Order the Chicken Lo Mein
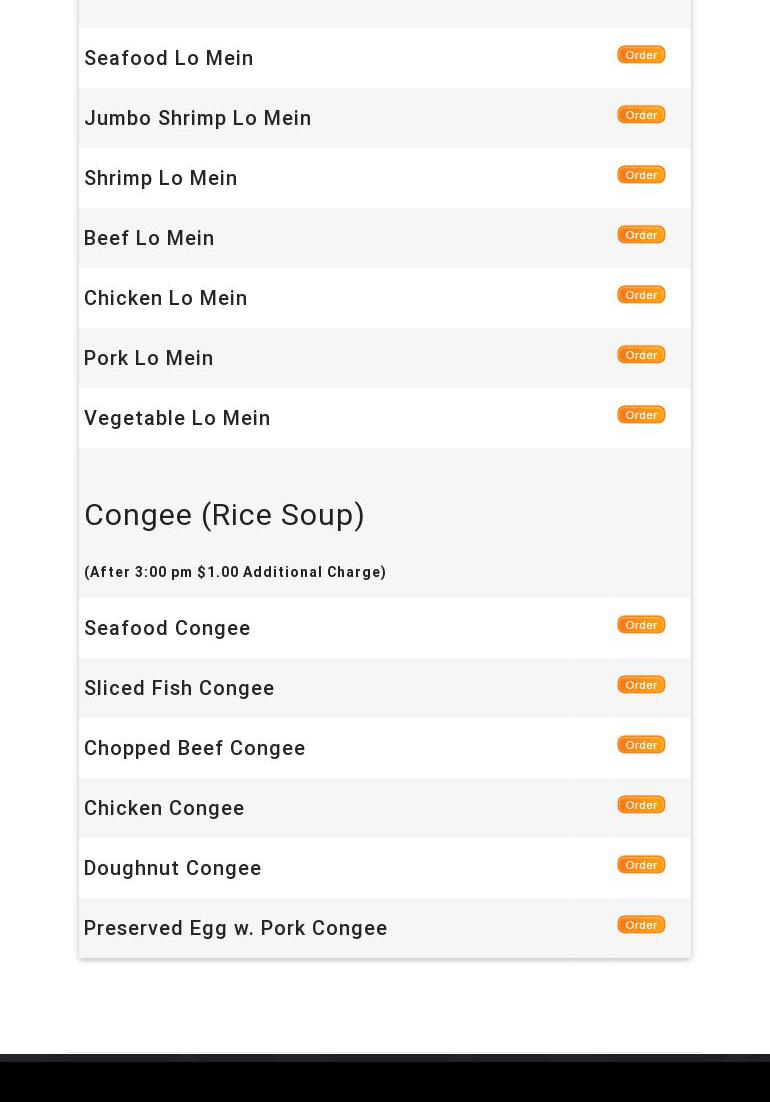This screenshot has width=770, height=1102. click(x=641, y=295)
